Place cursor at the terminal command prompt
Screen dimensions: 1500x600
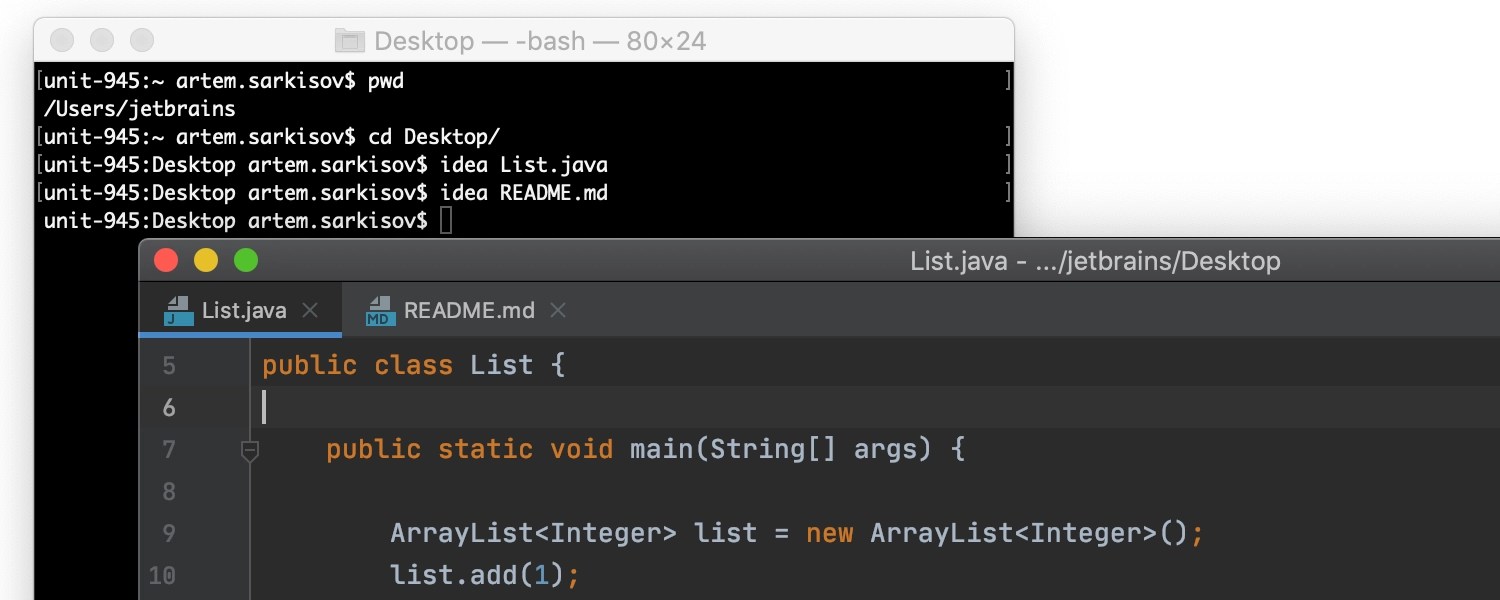443,221
